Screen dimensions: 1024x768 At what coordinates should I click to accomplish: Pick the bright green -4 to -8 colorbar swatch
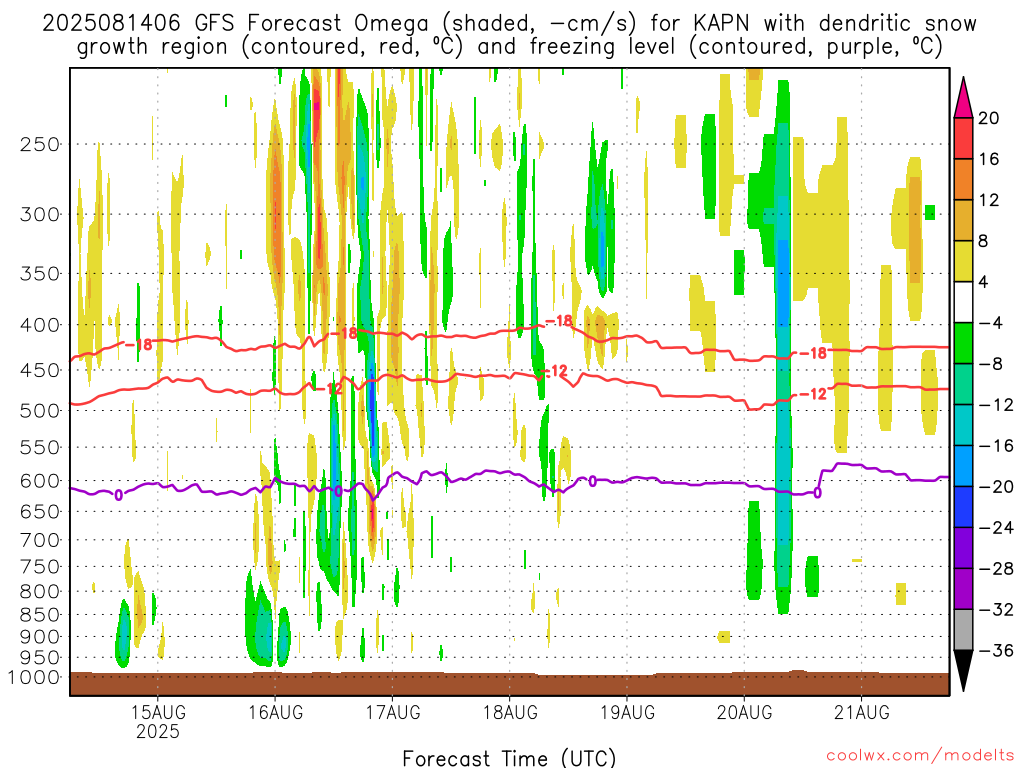tap(963, 344)
